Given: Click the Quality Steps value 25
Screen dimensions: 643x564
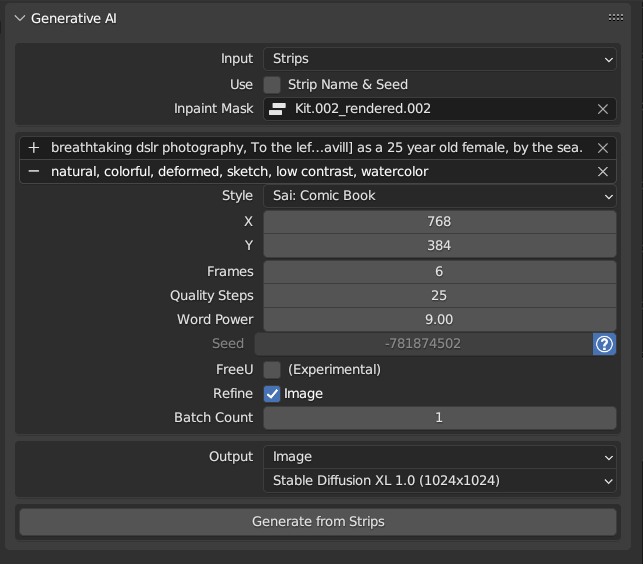Looking at the screenshot, I should coord(440,295).
